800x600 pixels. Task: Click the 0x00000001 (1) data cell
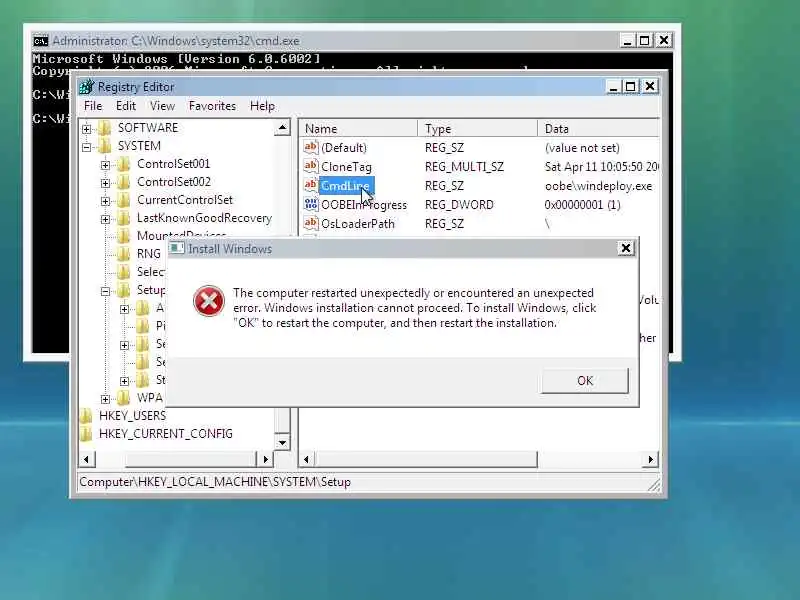582,205
